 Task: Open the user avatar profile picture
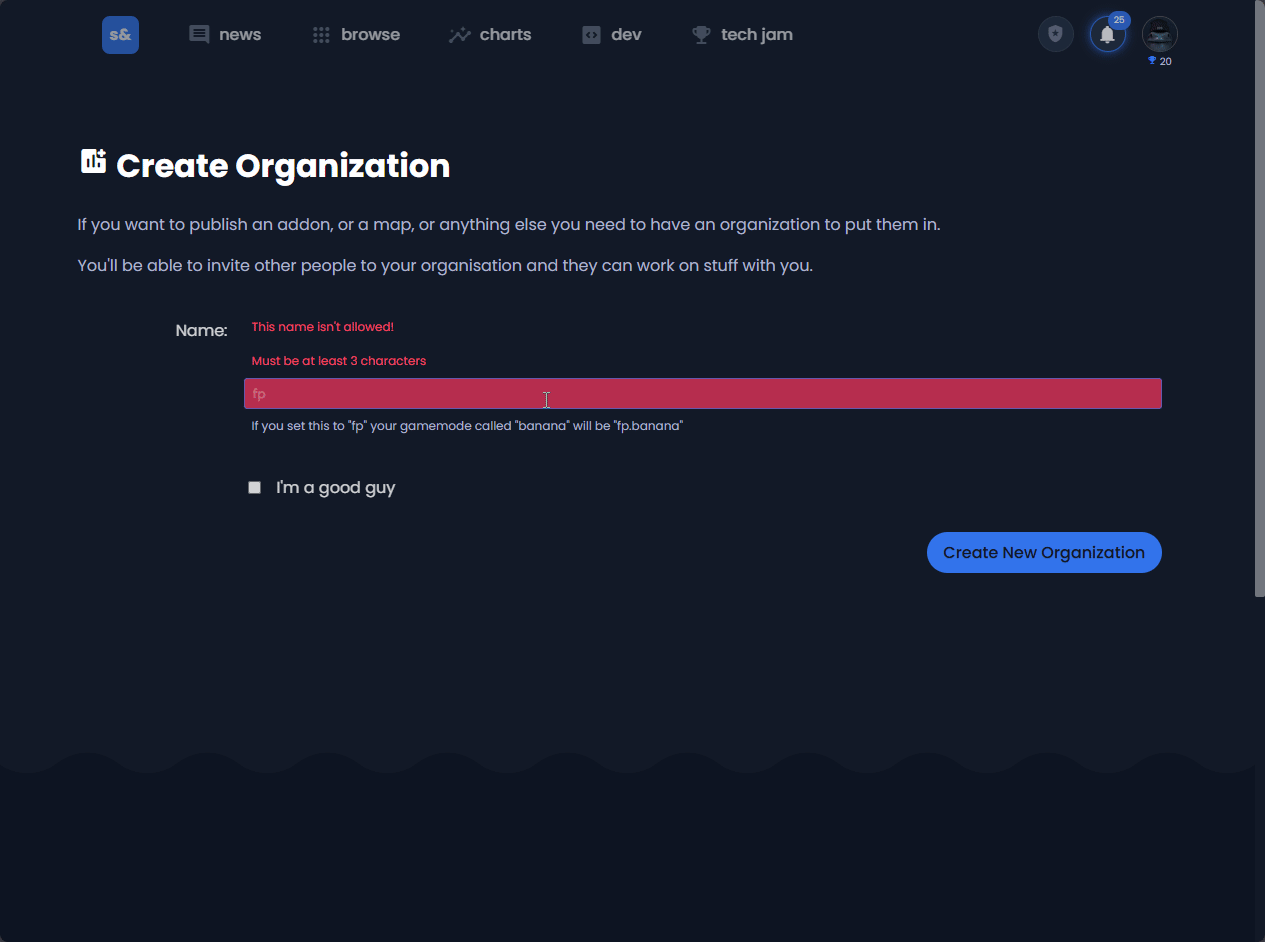(1159, 34)
